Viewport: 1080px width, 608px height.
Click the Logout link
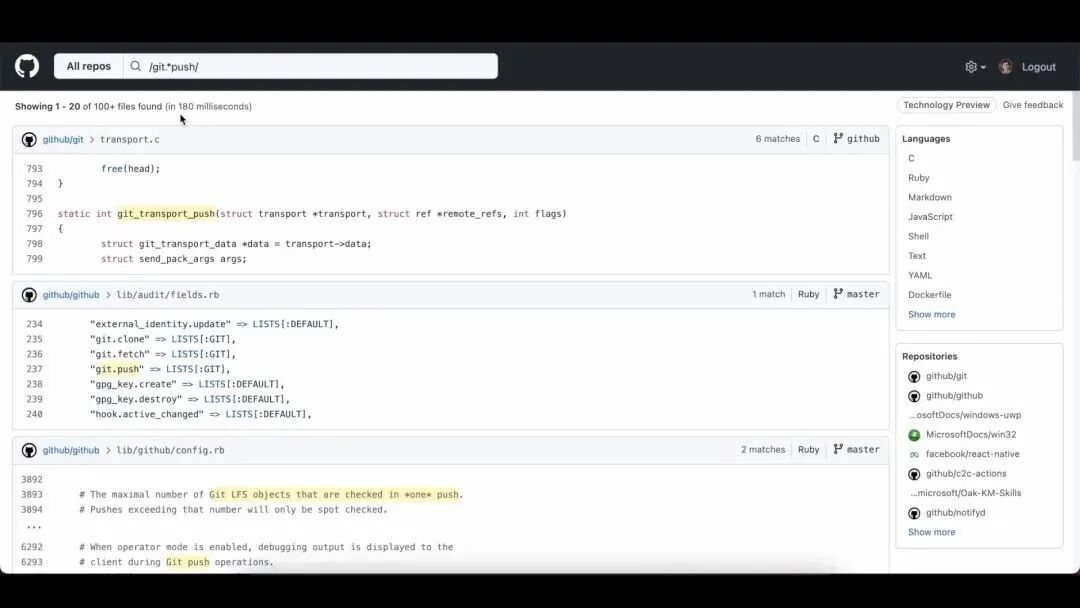pyautogui.click(x=1039, y=67)
